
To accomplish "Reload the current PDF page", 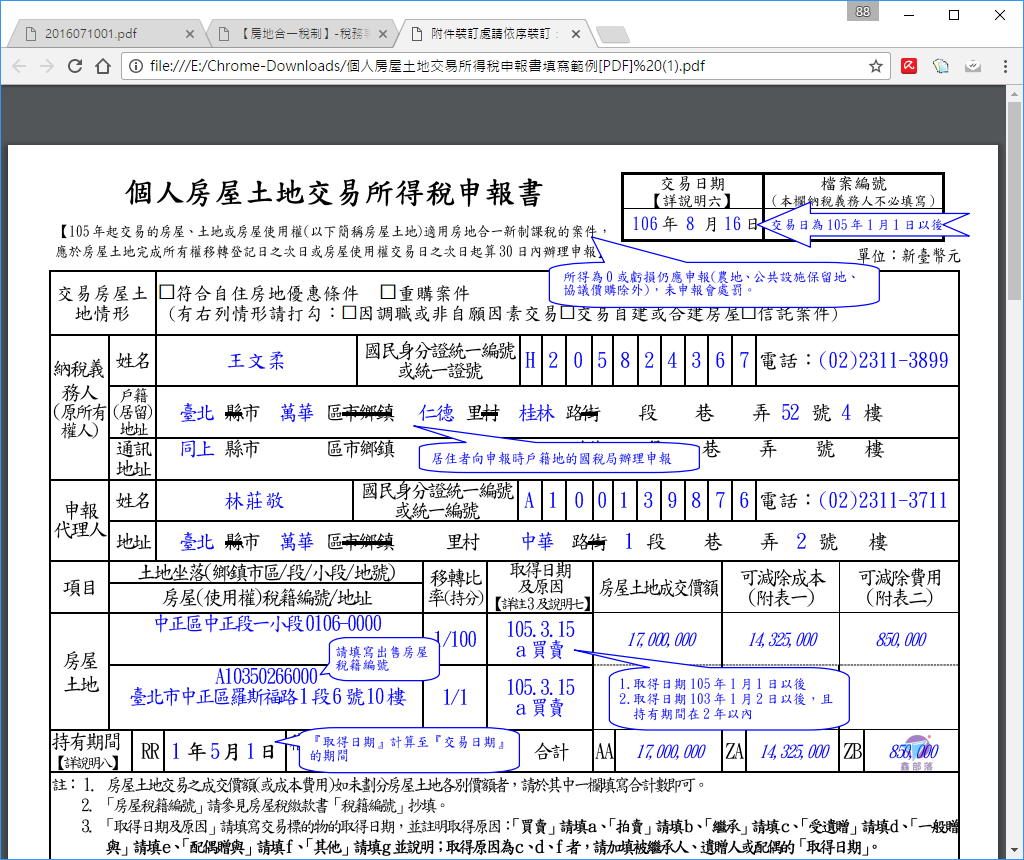I will tap(75, 66).
